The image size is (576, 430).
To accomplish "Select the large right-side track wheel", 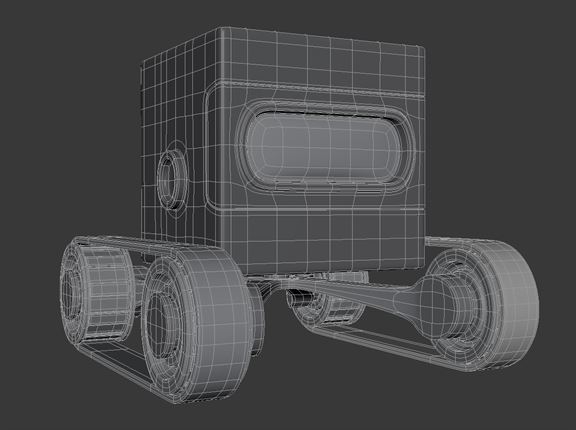I will [x=484, y=306].
